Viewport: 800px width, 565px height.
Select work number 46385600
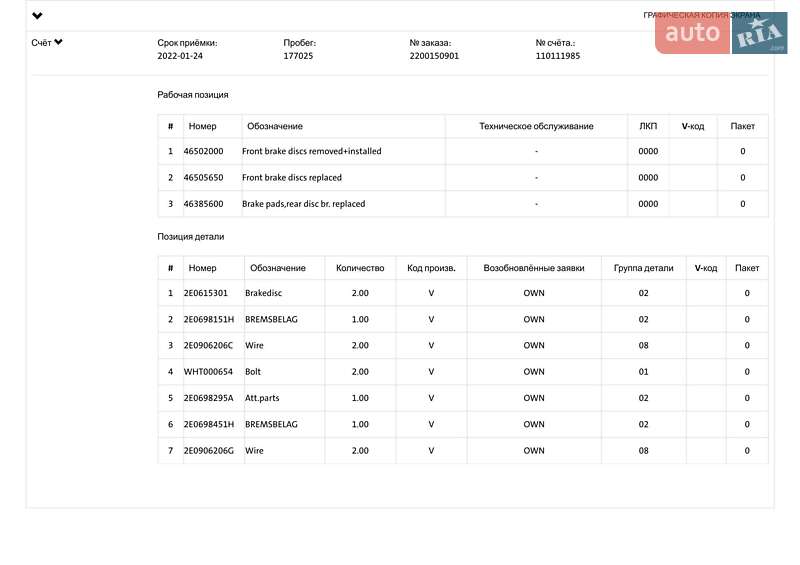(204, 204)
